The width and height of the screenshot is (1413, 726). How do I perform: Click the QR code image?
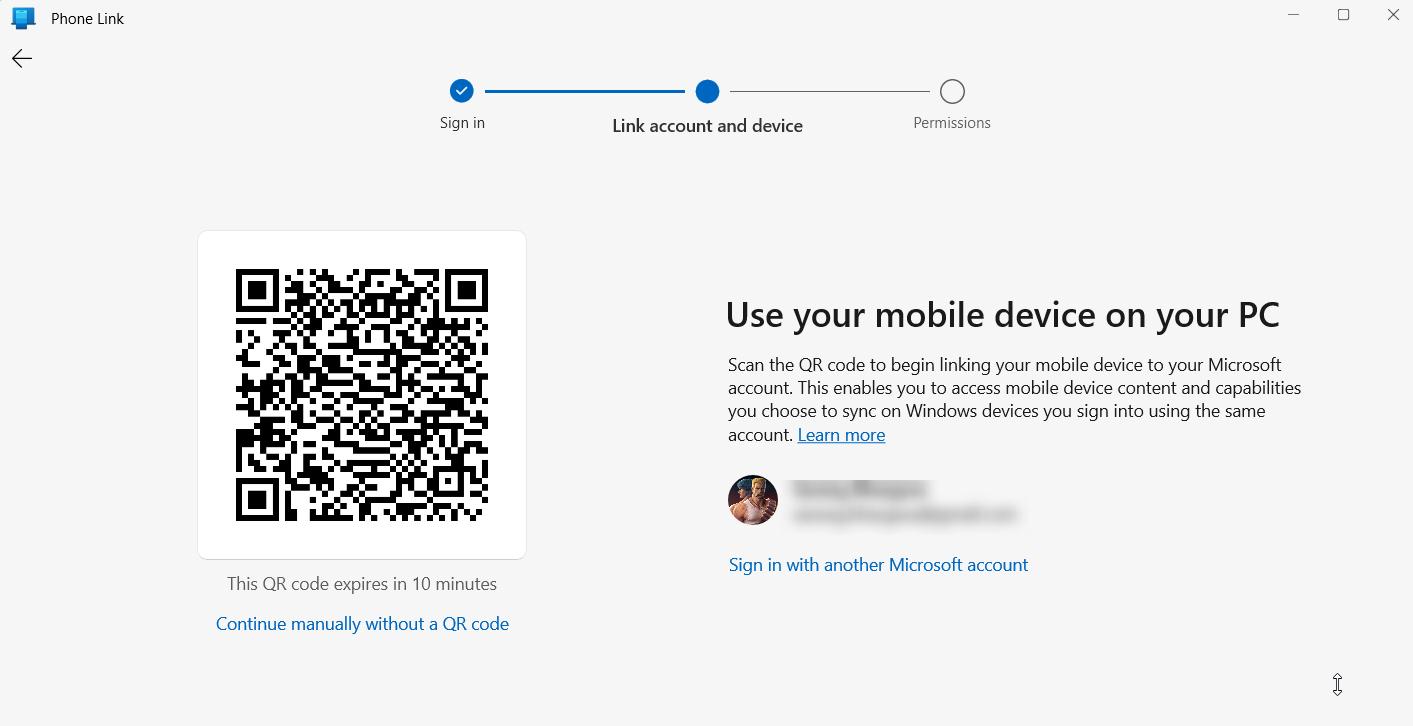tap(362, 395)
